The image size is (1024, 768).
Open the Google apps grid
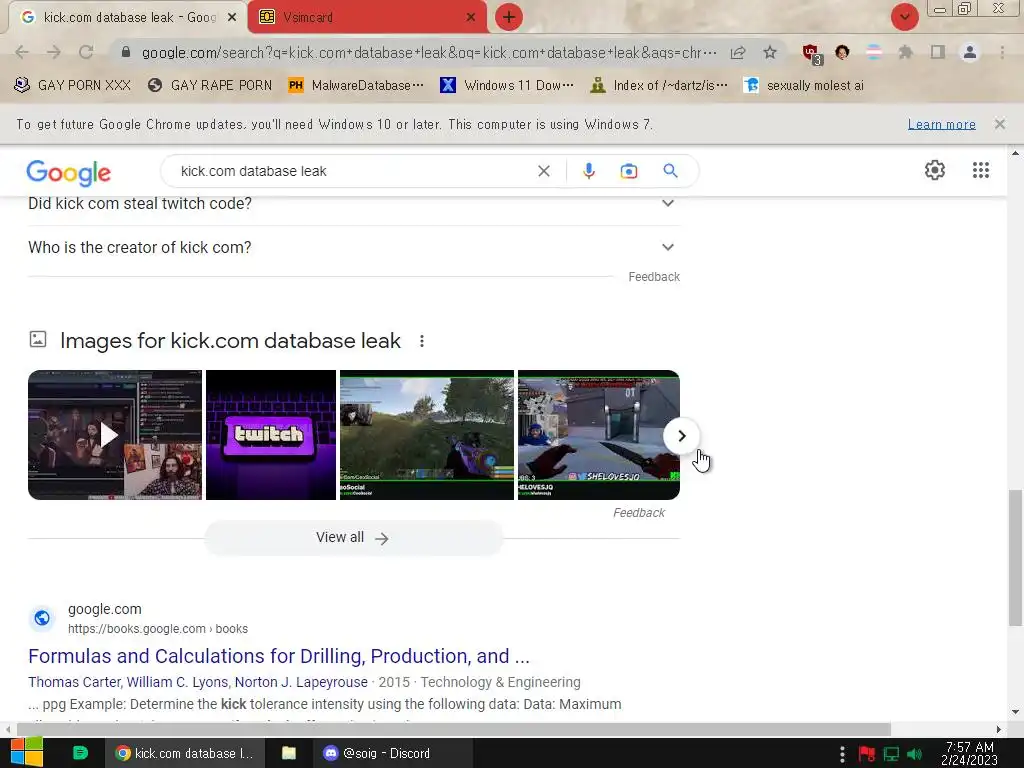point(980,170)
